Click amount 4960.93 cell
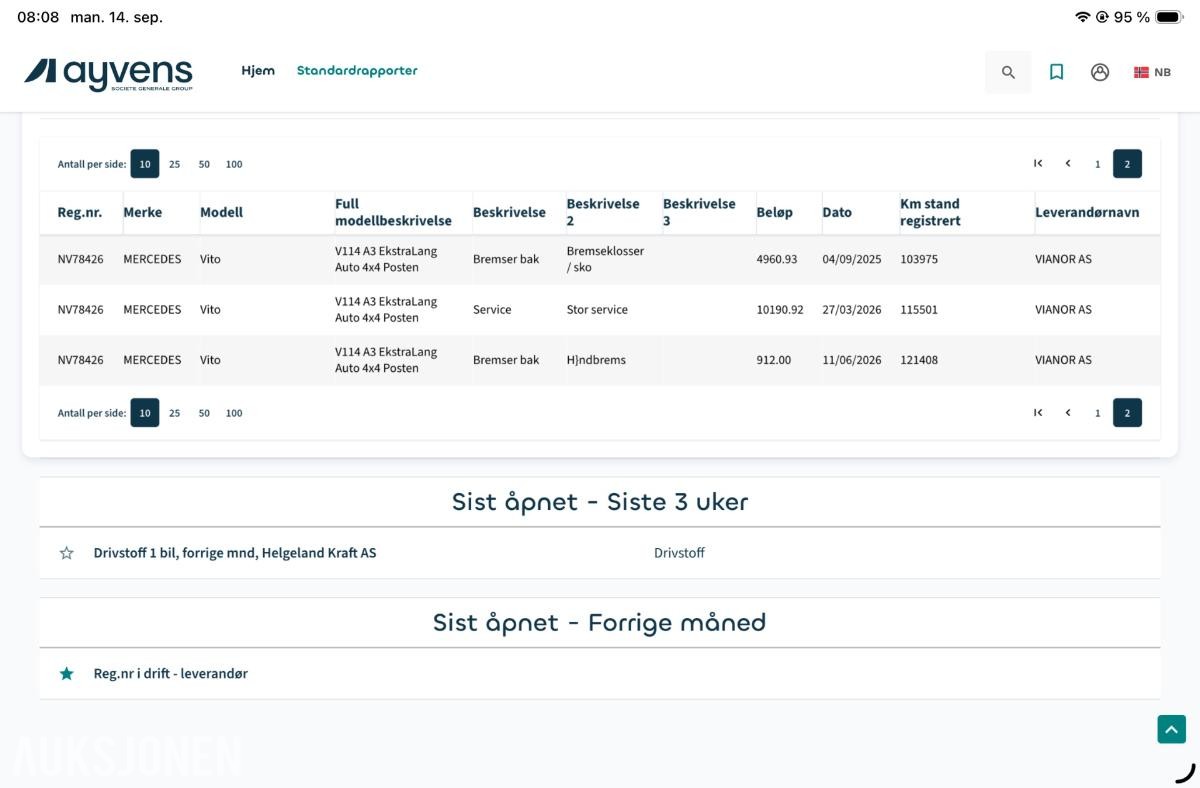Image resolution: width=1200 pixels, height=788 pixels. [777, 259]
